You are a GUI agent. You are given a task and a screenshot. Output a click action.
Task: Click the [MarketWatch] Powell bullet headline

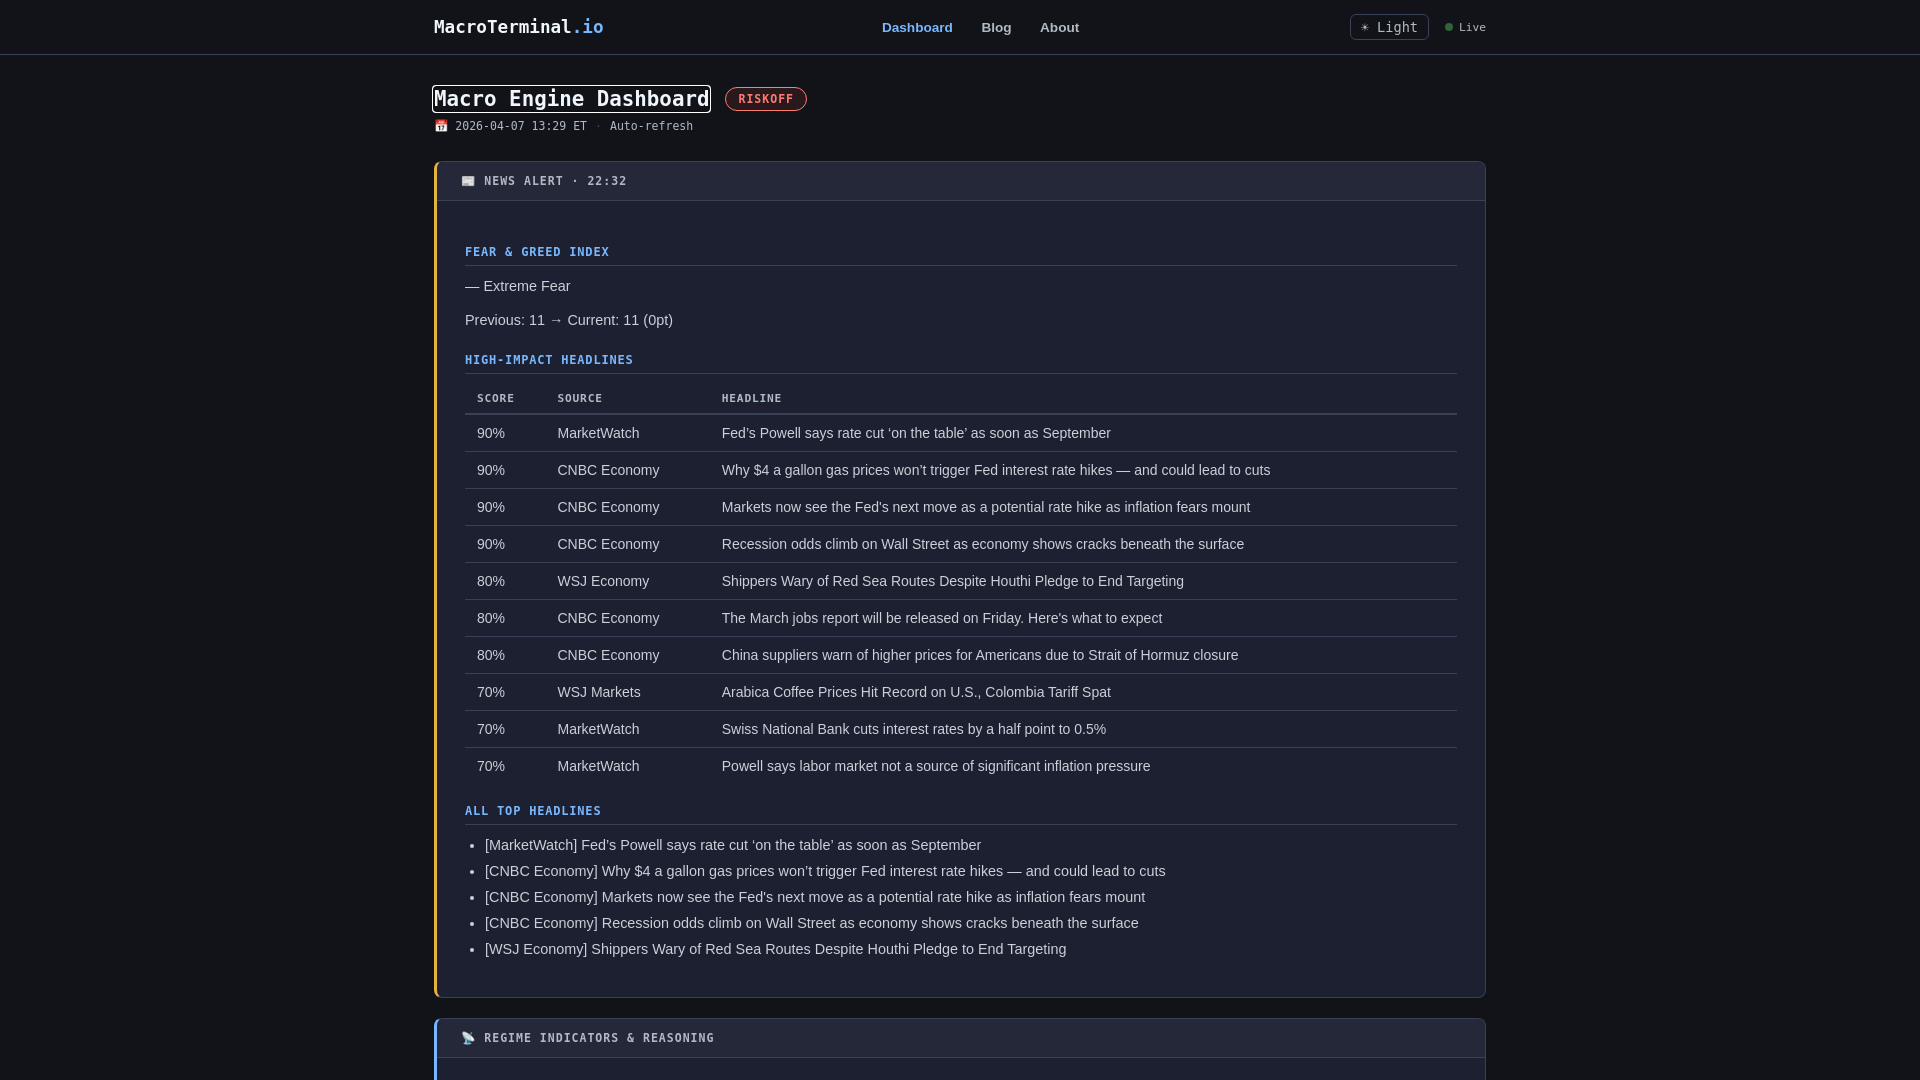733,845
